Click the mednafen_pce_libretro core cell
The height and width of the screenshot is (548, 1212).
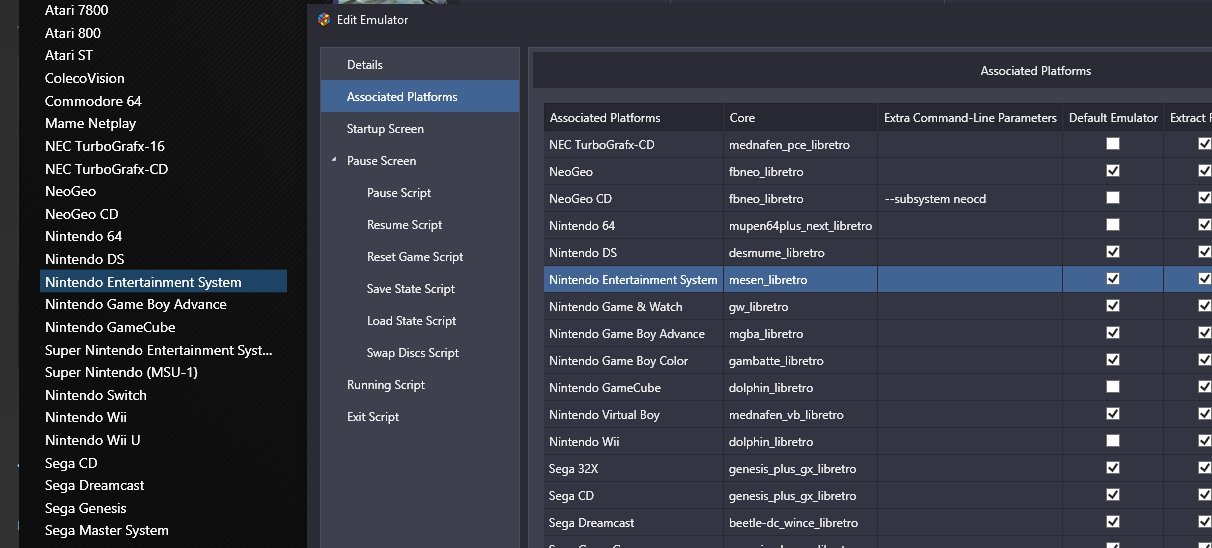click(800, 144)
